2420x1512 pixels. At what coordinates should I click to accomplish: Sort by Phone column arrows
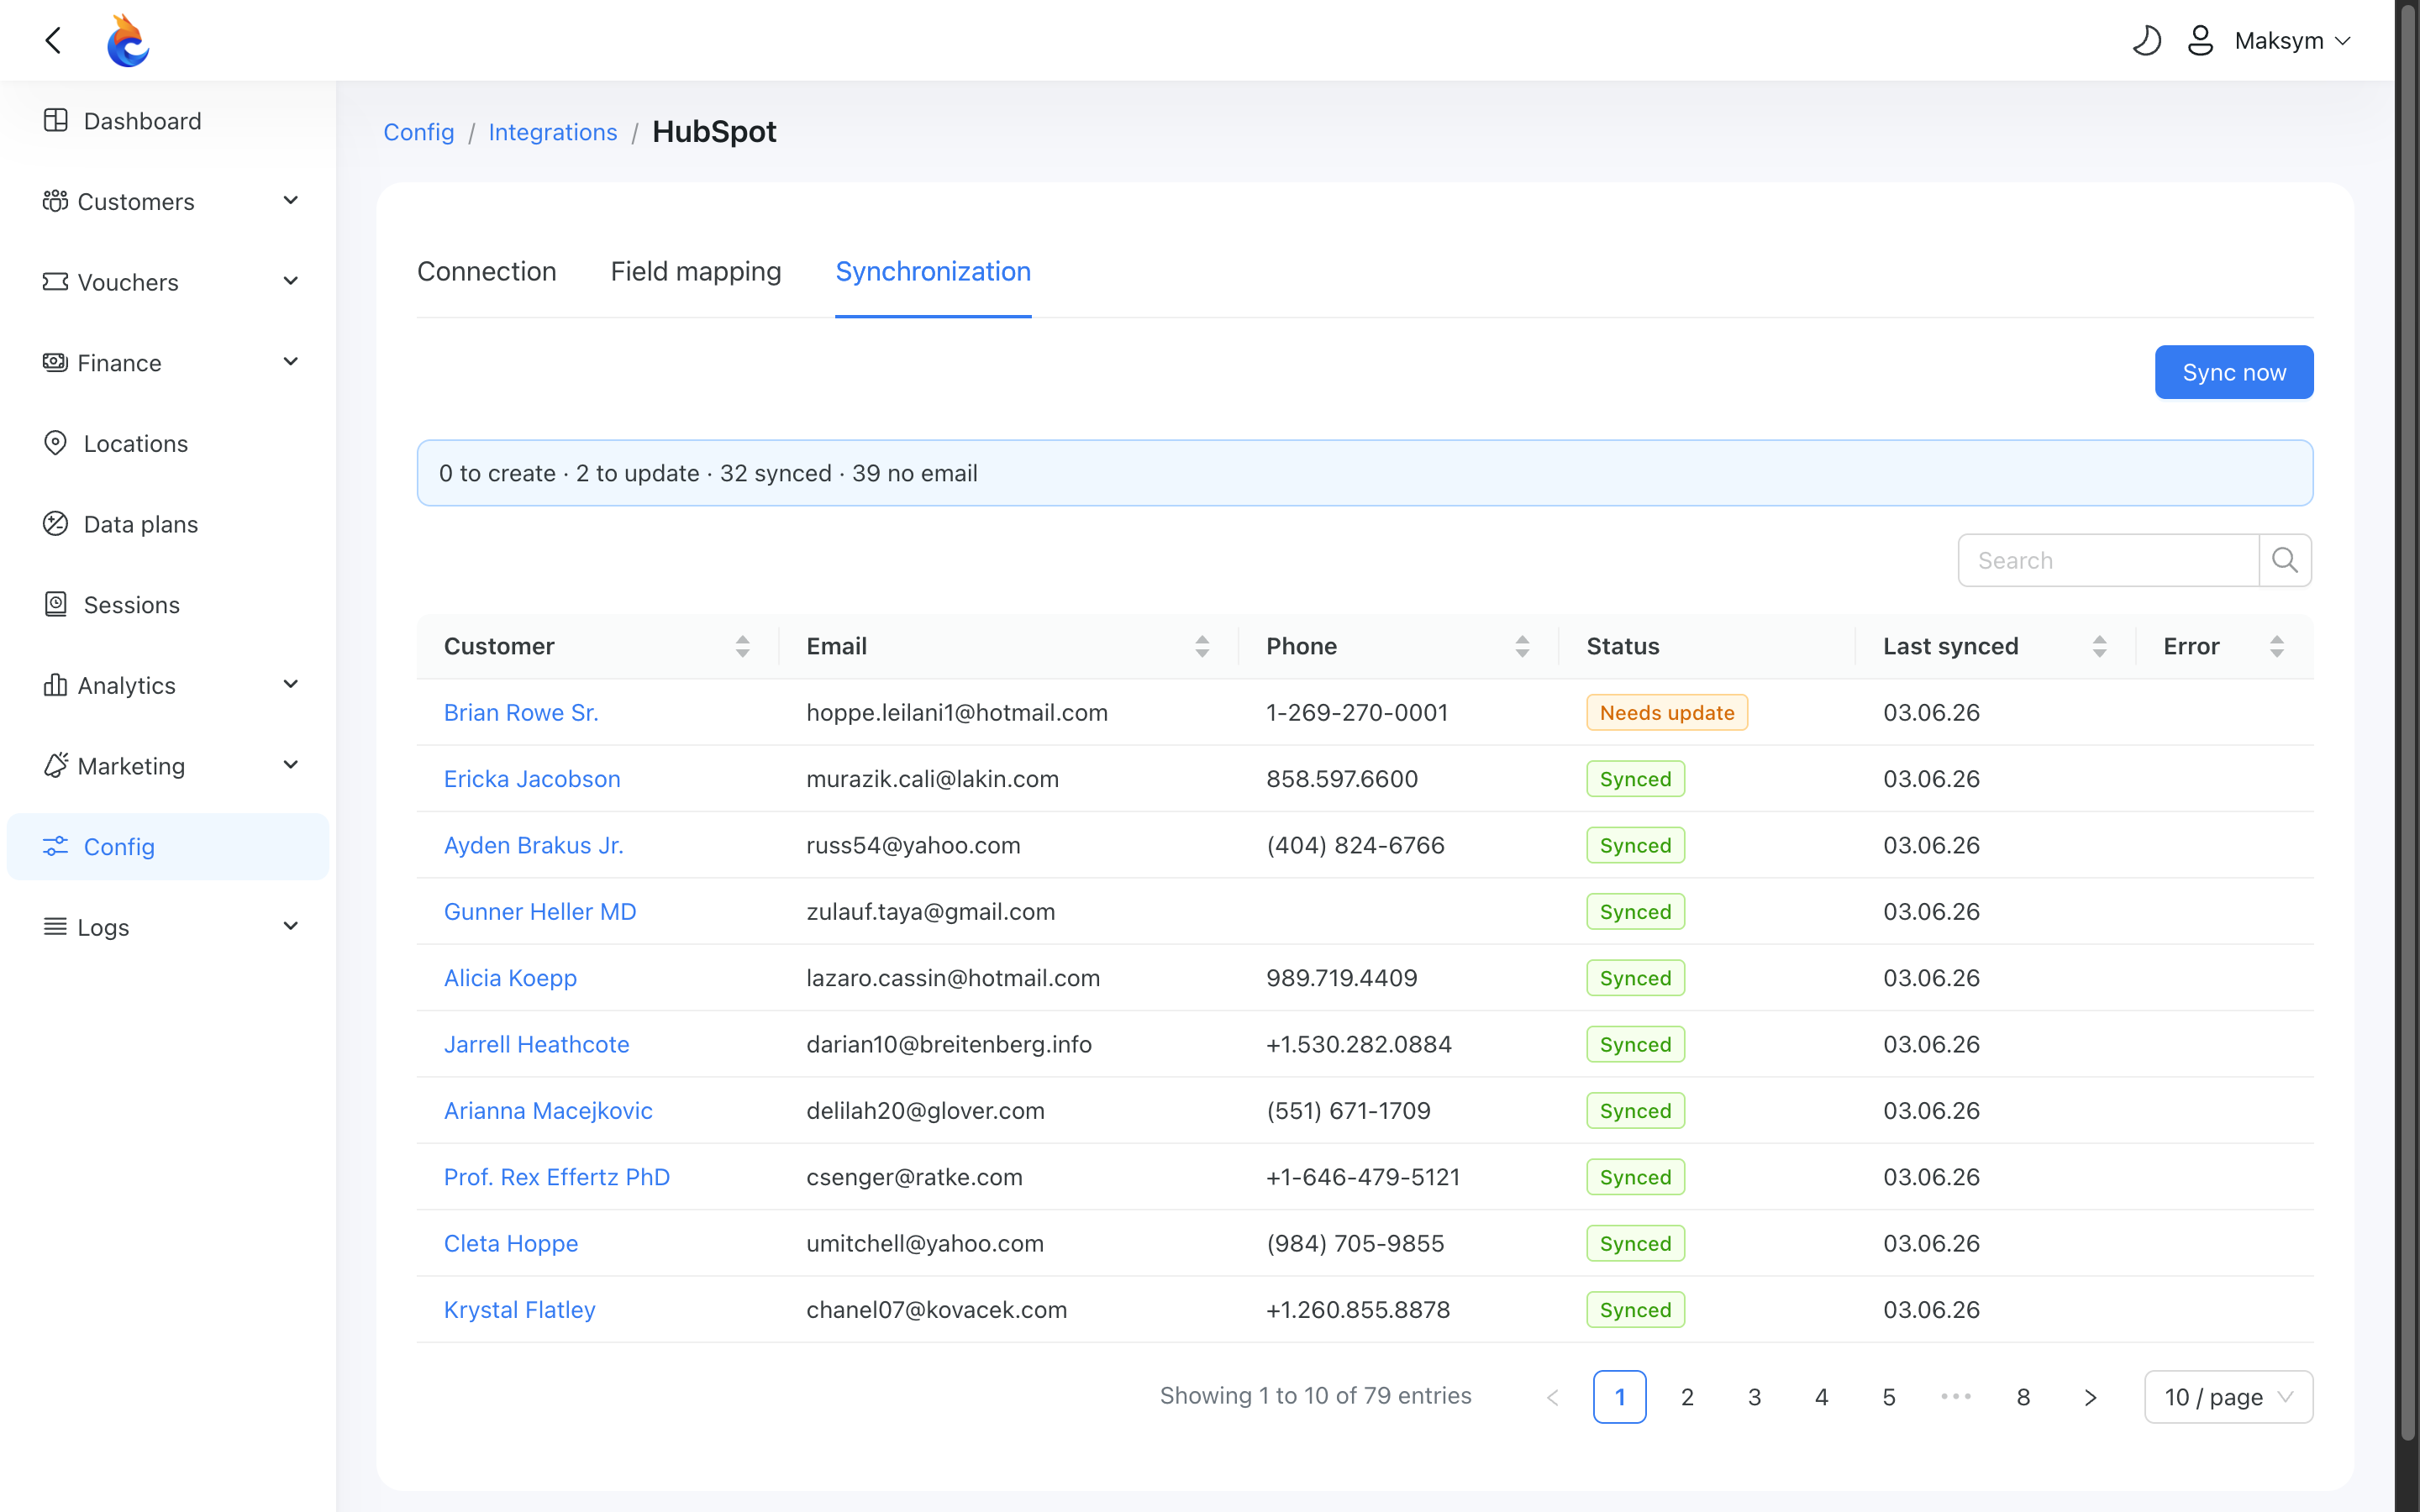(x=1522, y=646)
